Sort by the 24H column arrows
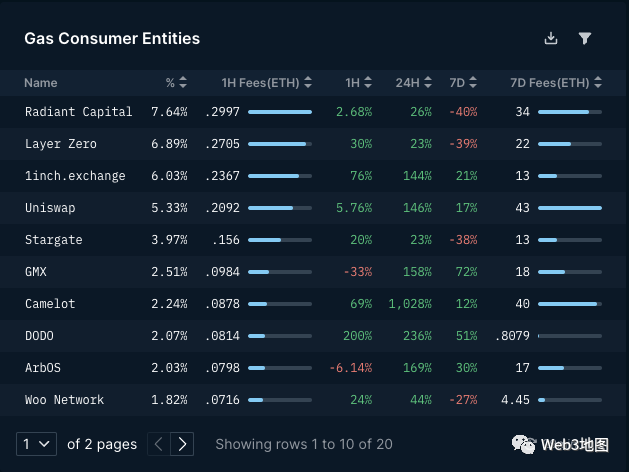Image resolution: width=629 pixels, height=472 pixels. pyautogui.click(x=428, y=82)
